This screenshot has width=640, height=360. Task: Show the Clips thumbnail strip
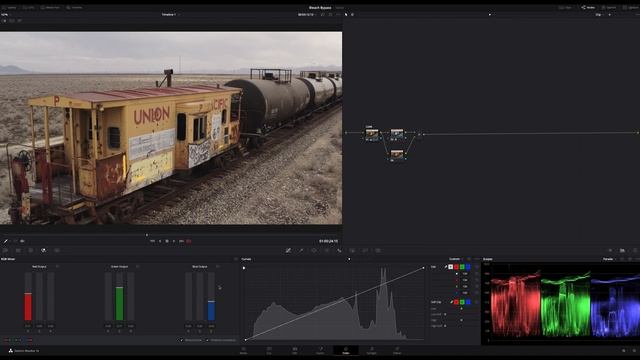(565, 7)
